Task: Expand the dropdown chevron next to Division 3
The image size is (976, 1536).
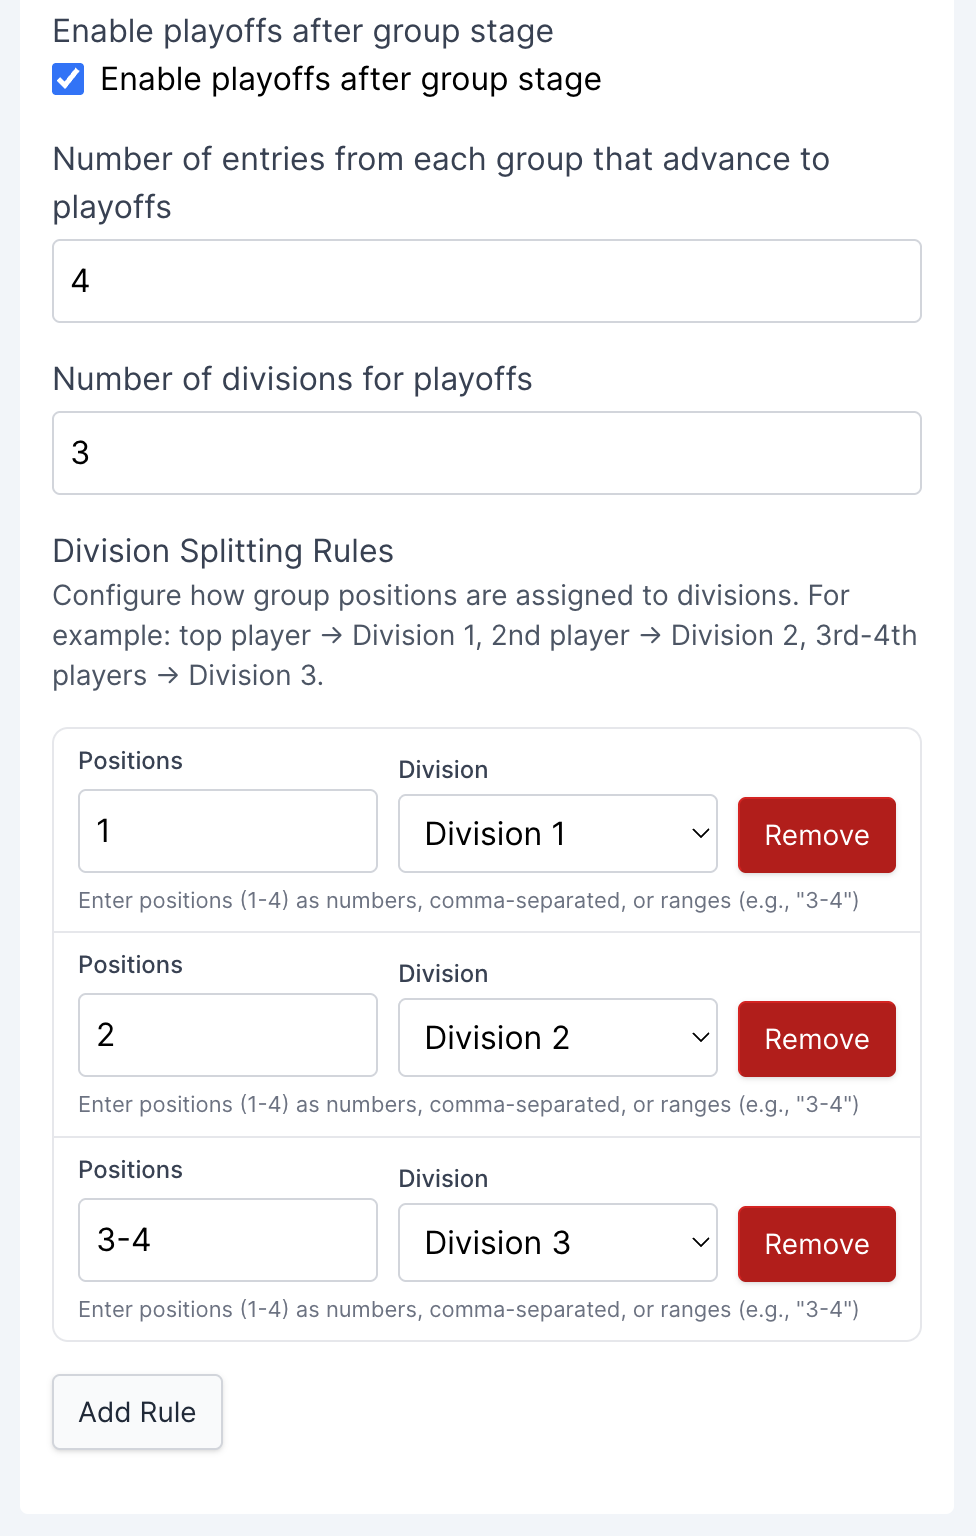Action: point(700,1242)
